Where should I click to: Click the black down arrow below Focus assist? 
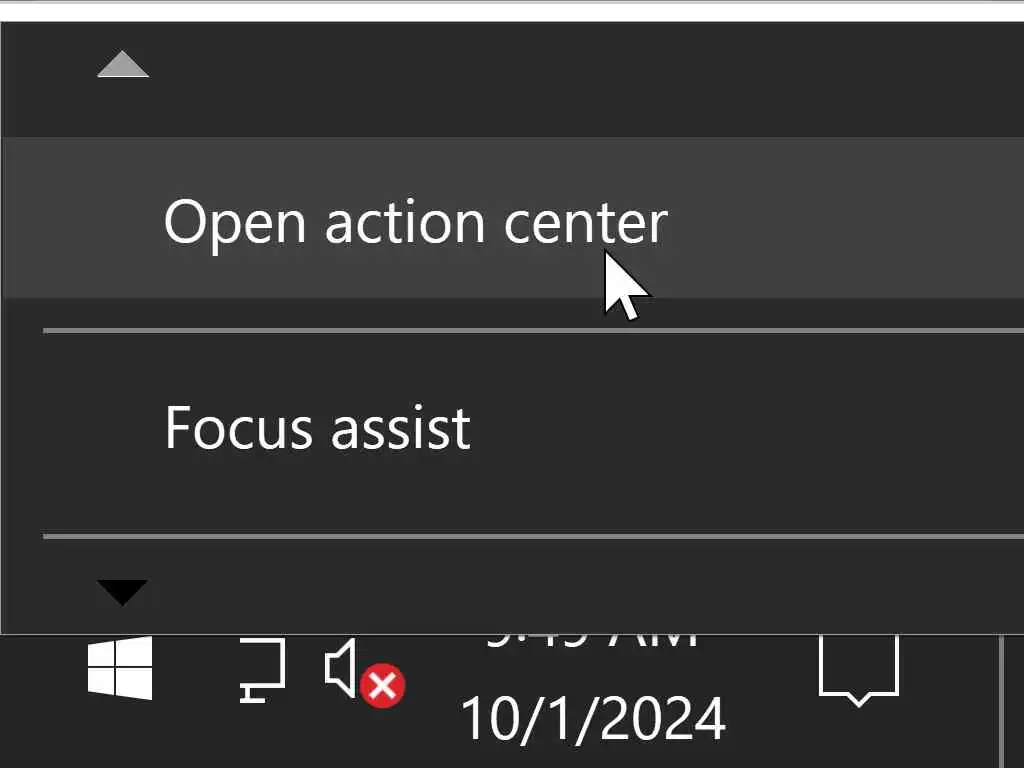coord(123,592)
